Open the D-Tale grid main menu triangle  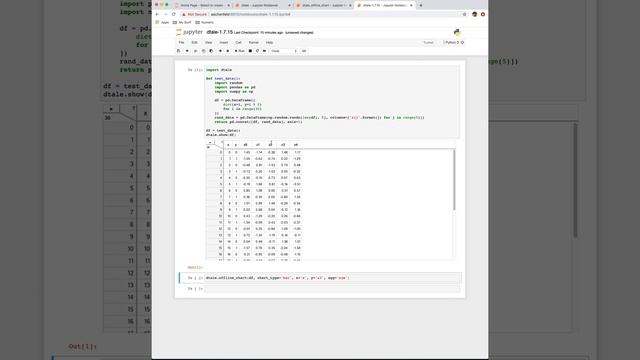tap(222, 142)
